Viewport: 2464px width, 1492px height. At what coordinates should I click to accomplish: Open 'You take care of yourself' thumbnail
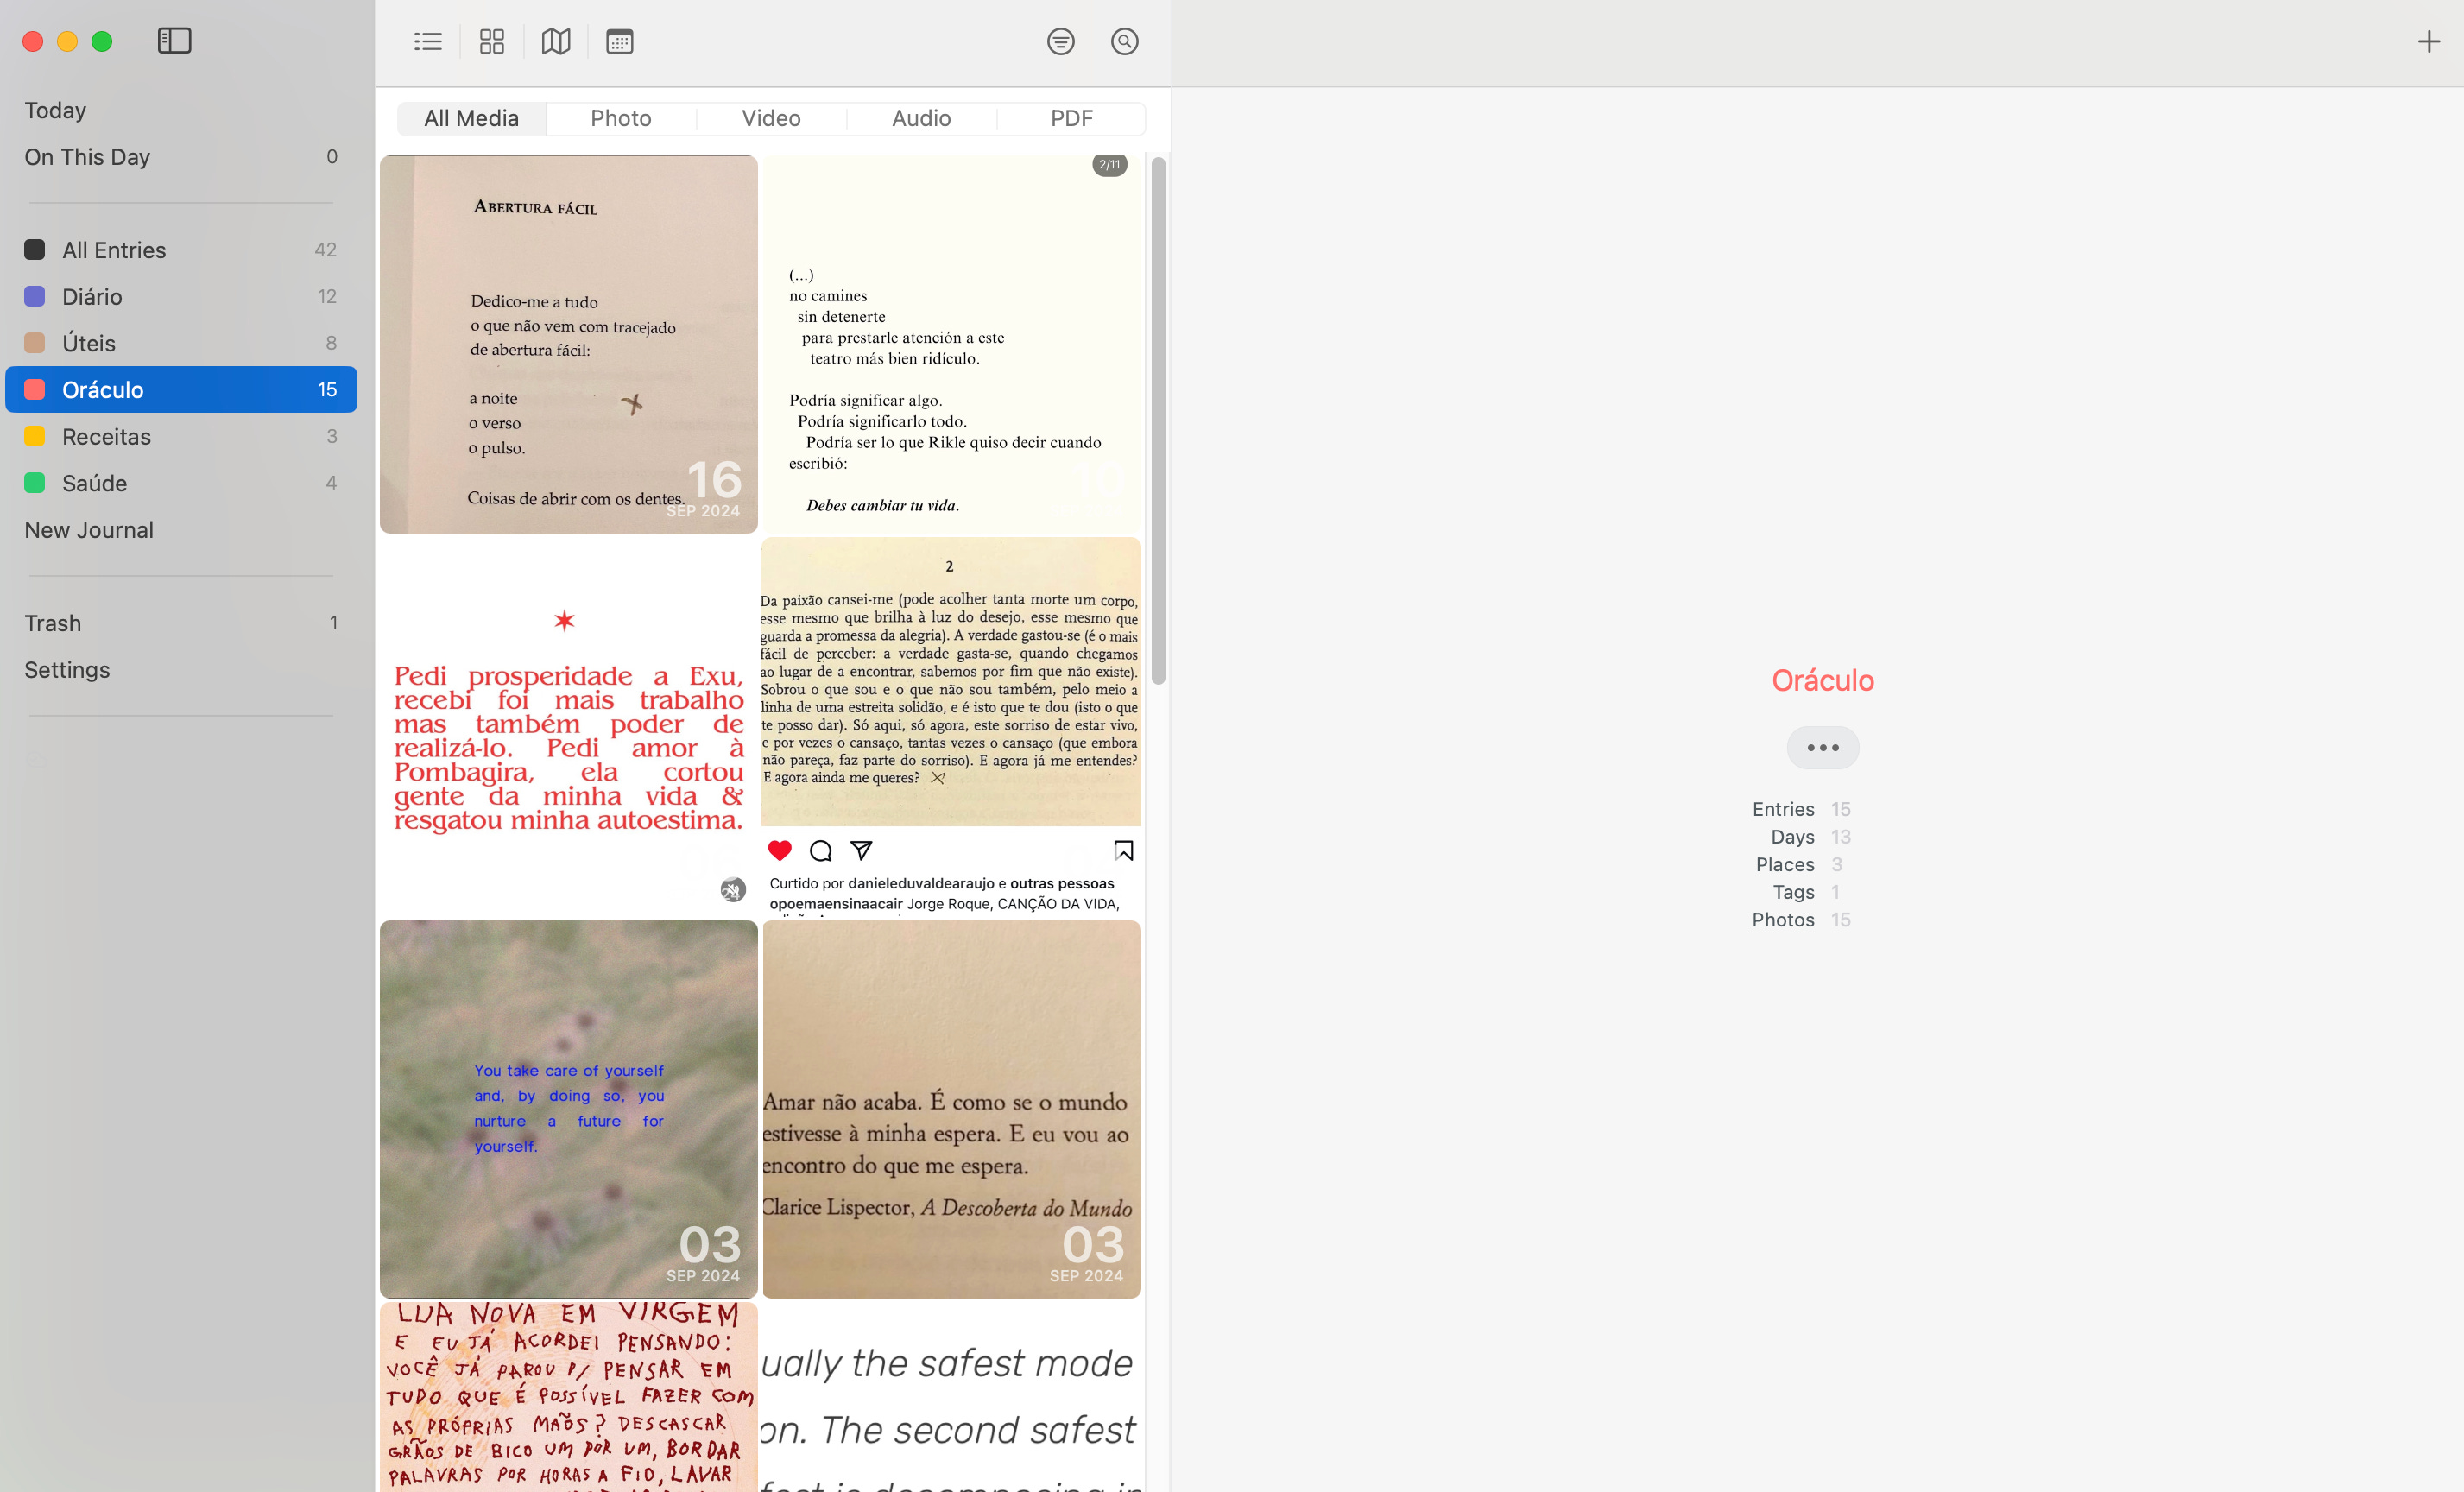[569, 1109]
